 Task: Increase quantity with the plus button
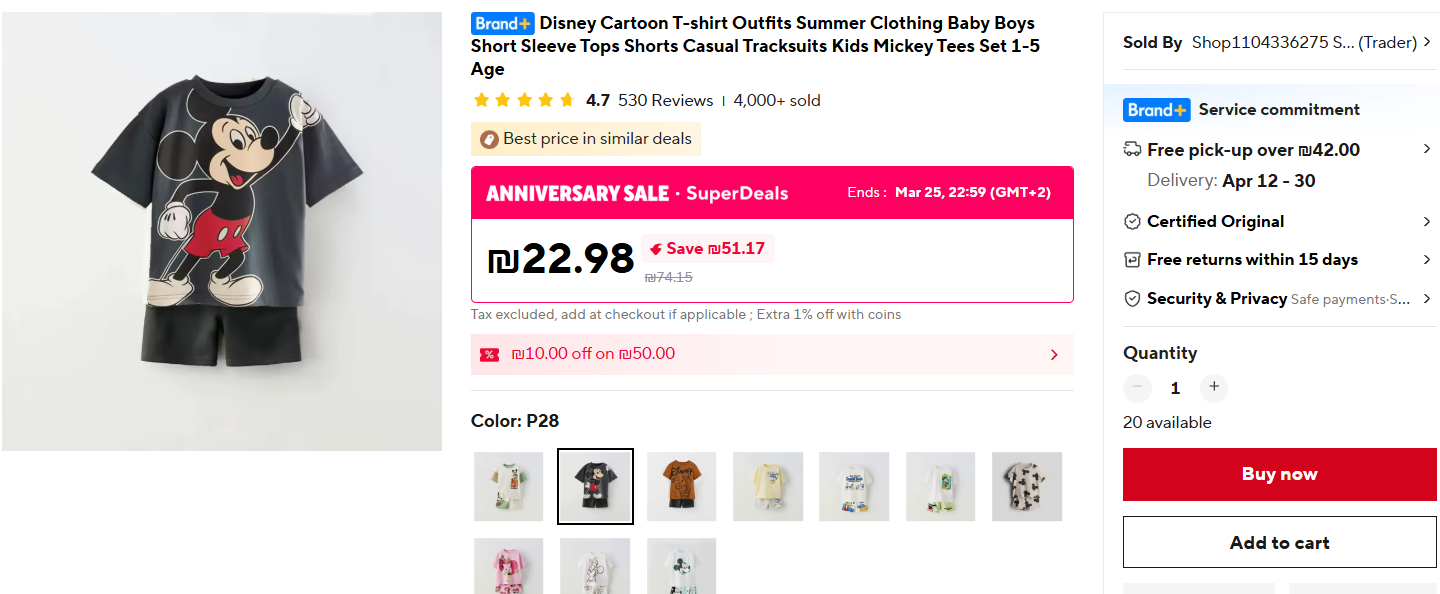1214,387
